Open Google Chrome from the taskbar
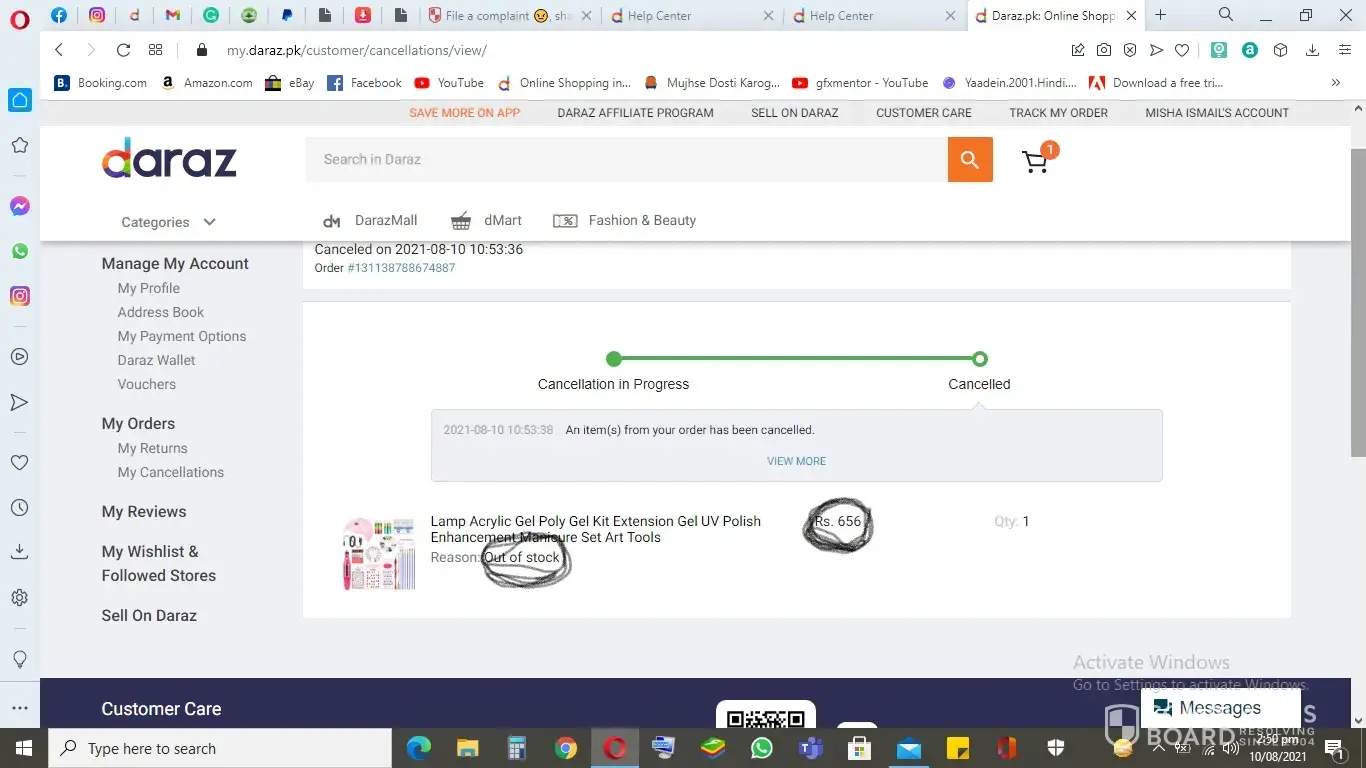 pyautogui.click(x=566, y=748)
